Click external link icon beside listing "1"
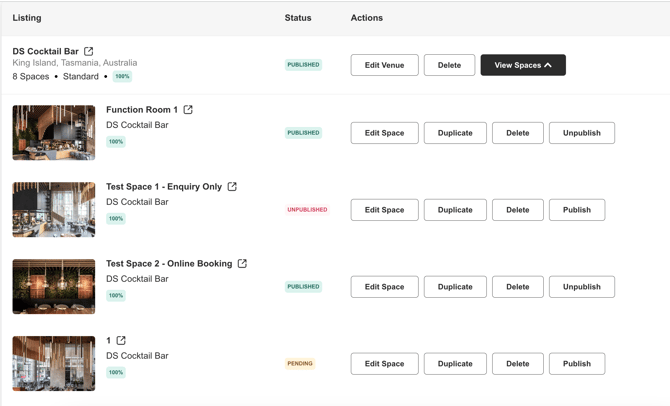 coord(121,341)
